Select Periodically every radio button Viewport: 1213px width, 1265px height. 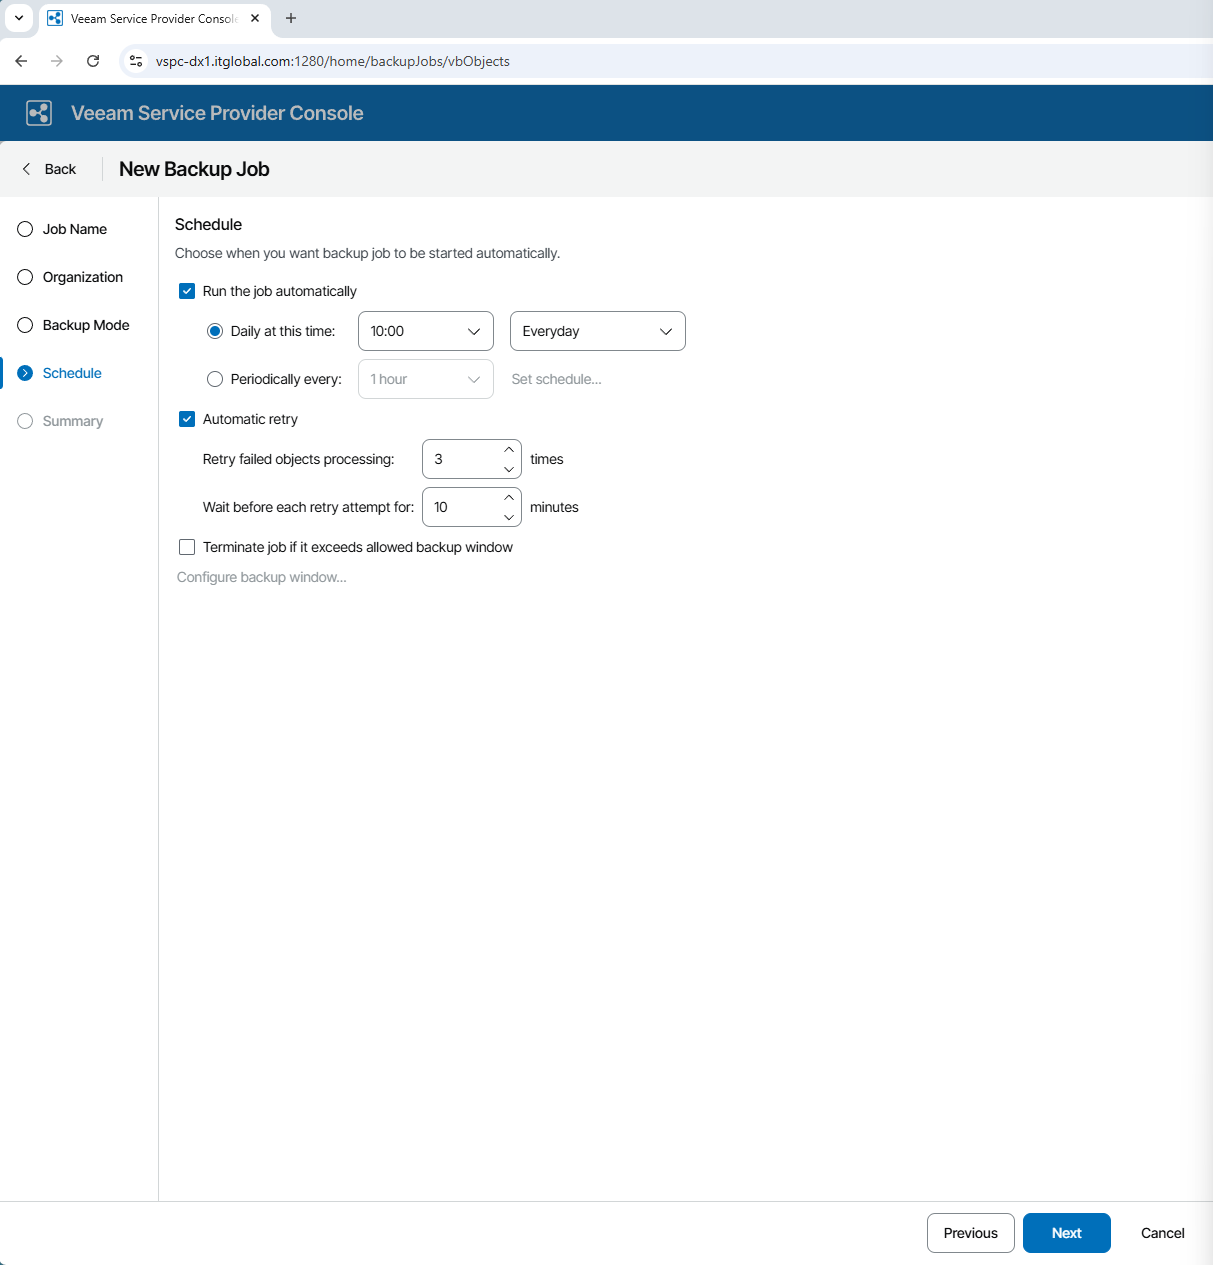click(x=215, y=379)
